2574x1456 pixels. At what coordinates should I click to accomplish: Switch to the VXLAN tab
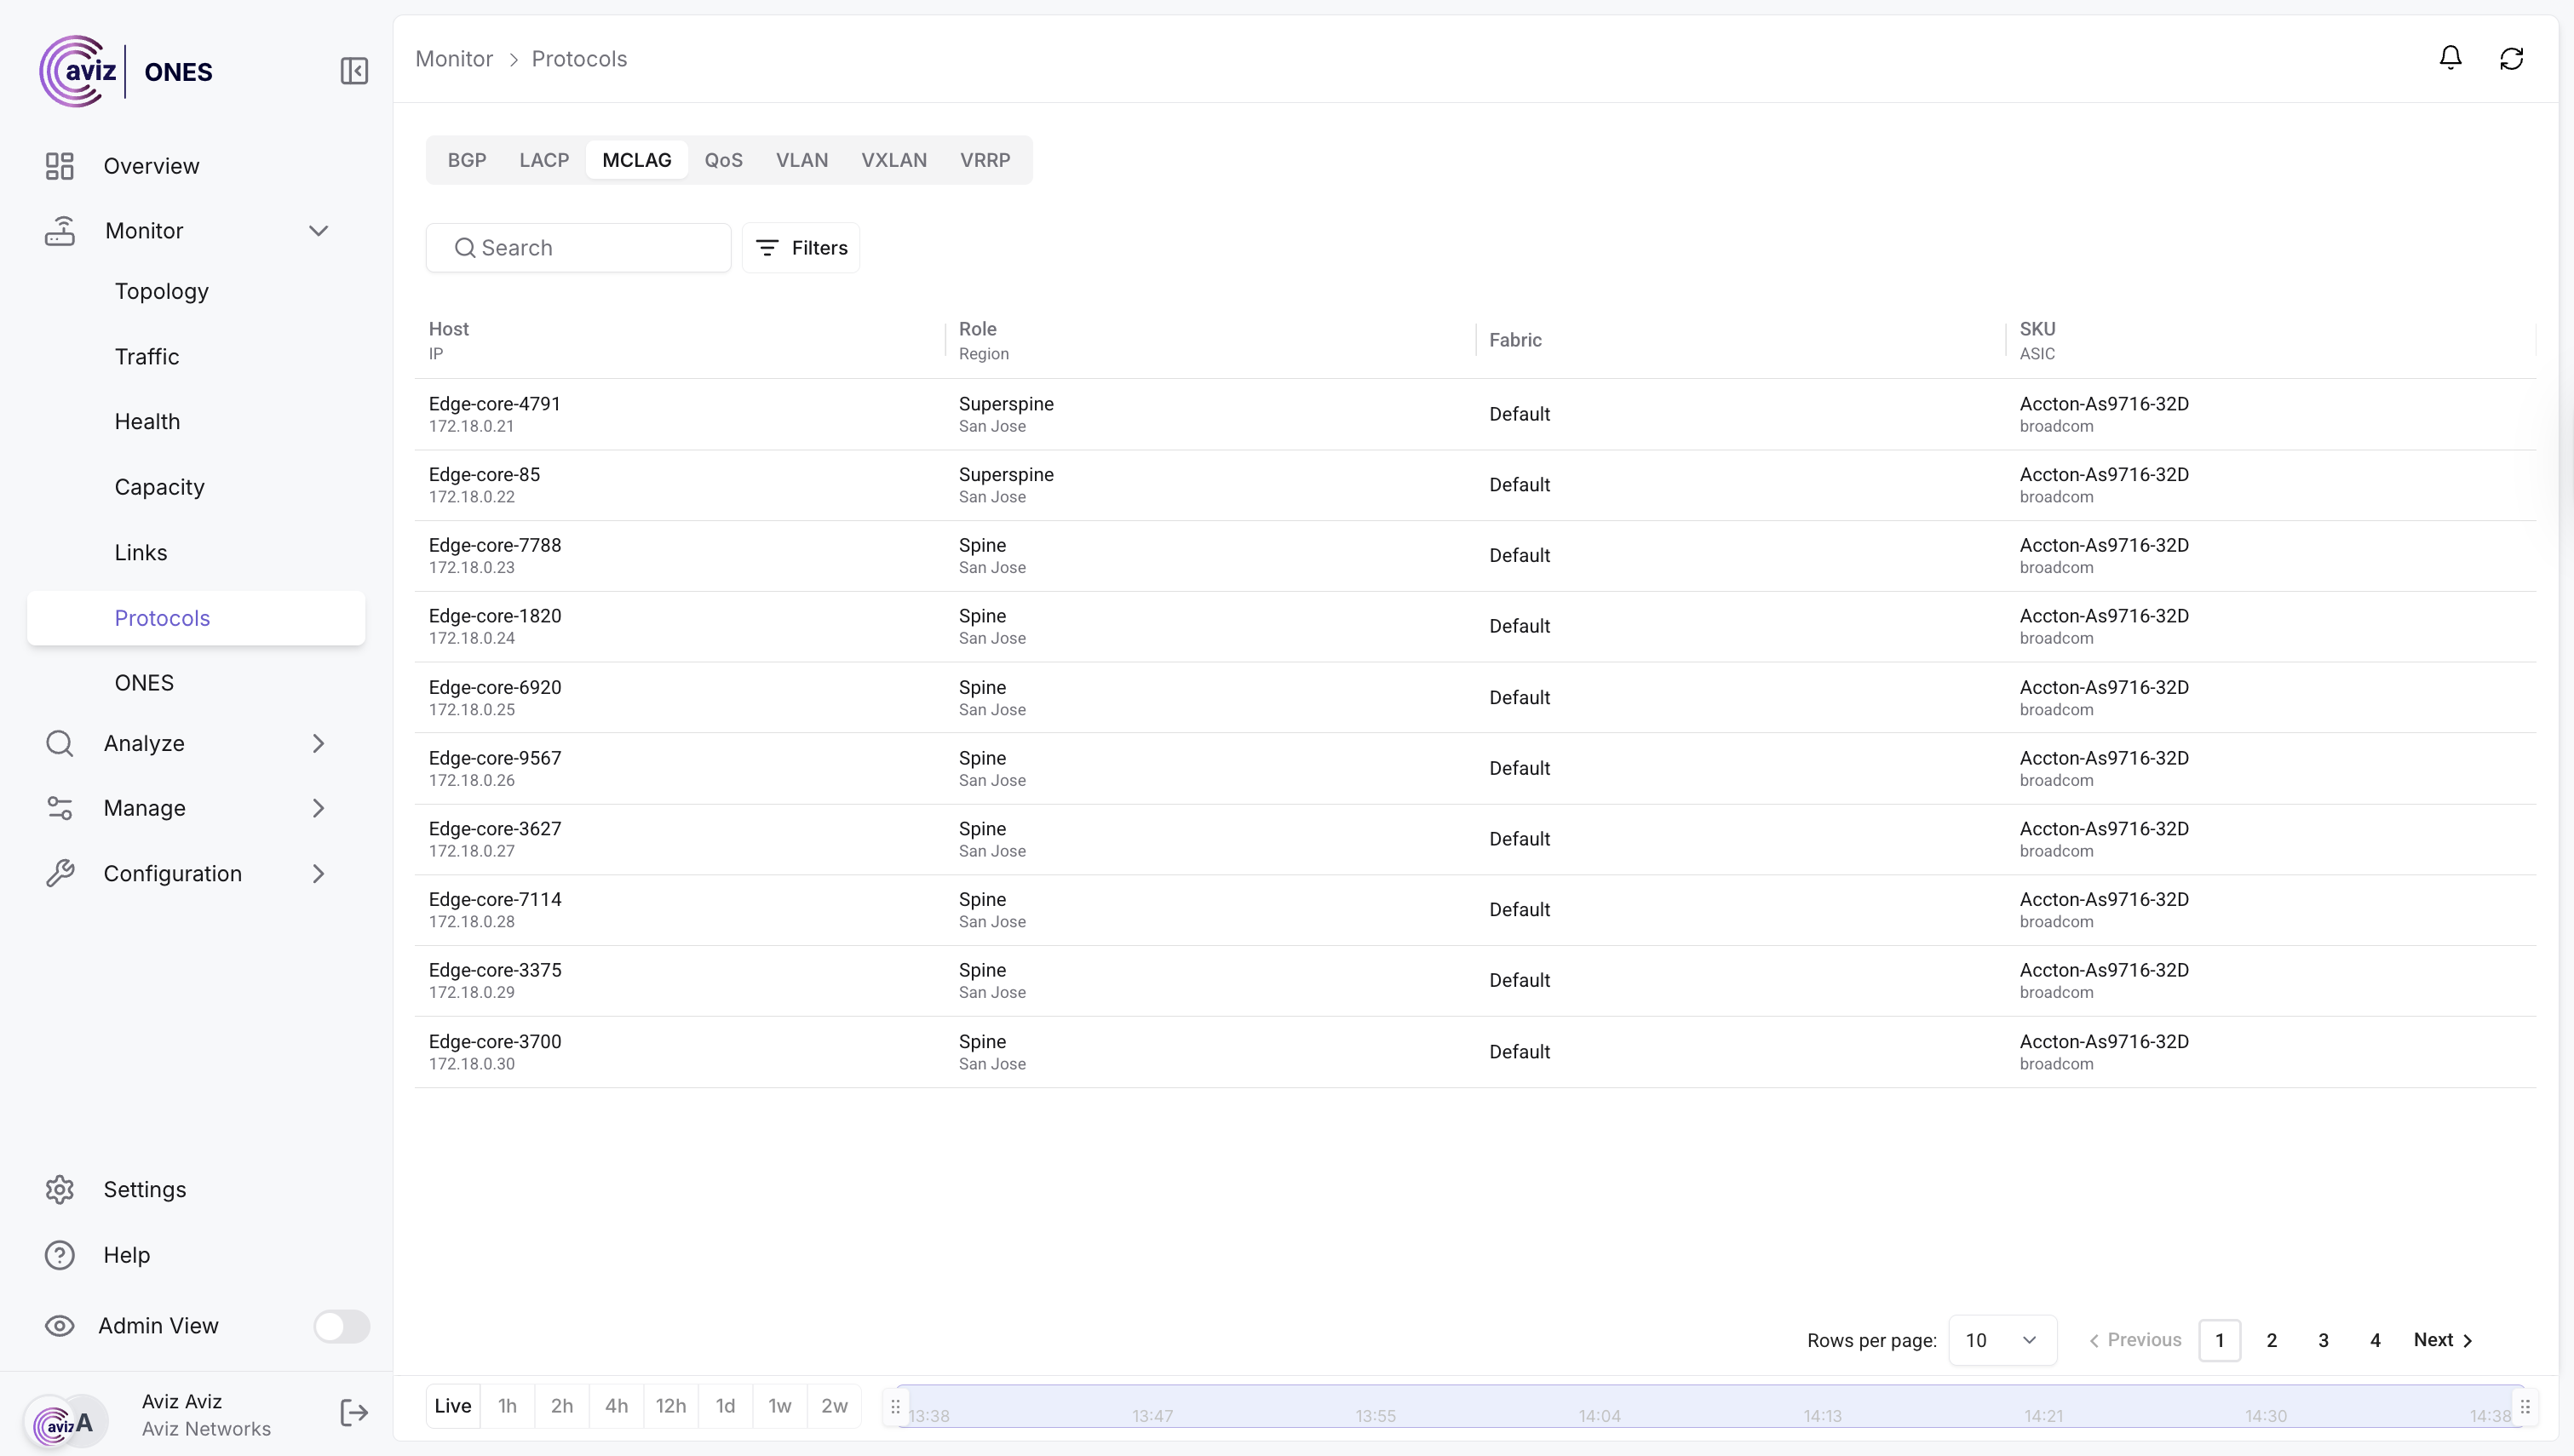894,160
